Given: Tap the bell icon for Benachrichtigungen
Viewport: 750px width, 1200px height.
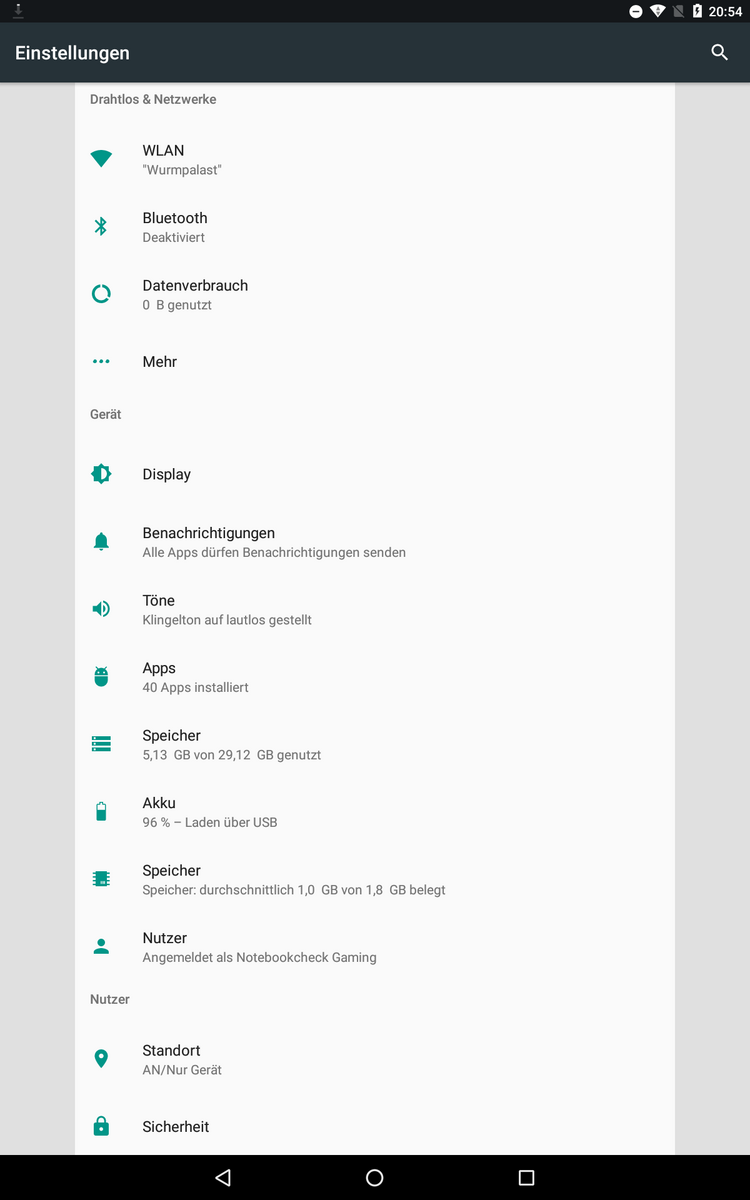Looking at the screenshot, I should click(x=101, y=542).
